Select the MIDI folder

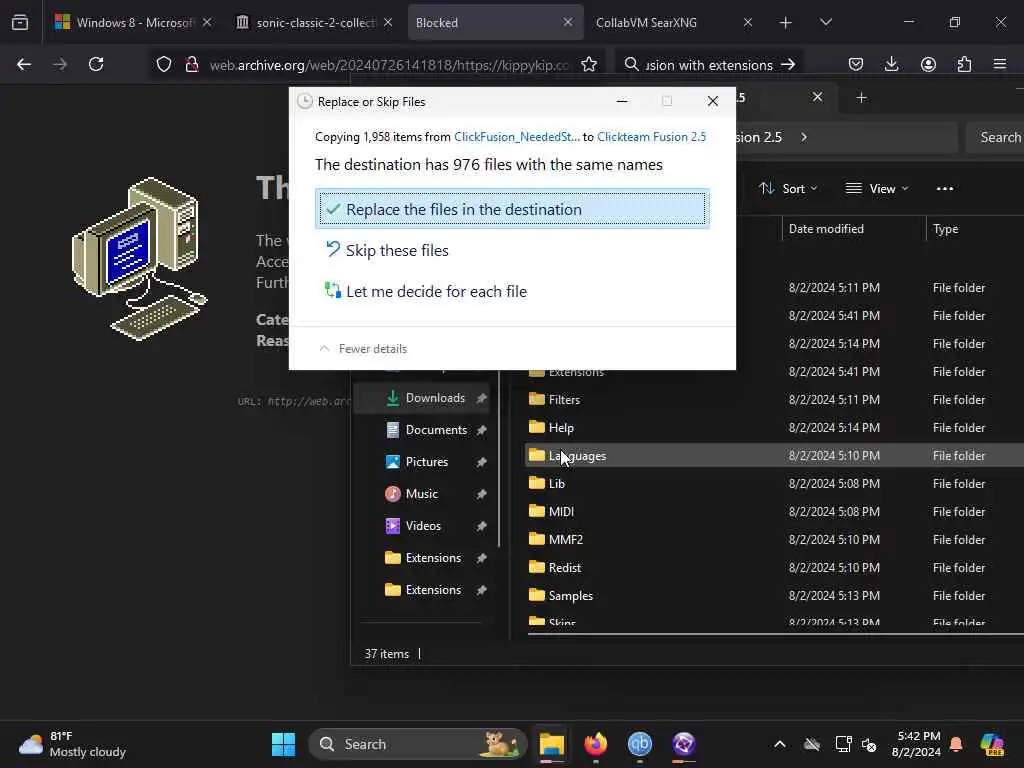click(774, 511)
